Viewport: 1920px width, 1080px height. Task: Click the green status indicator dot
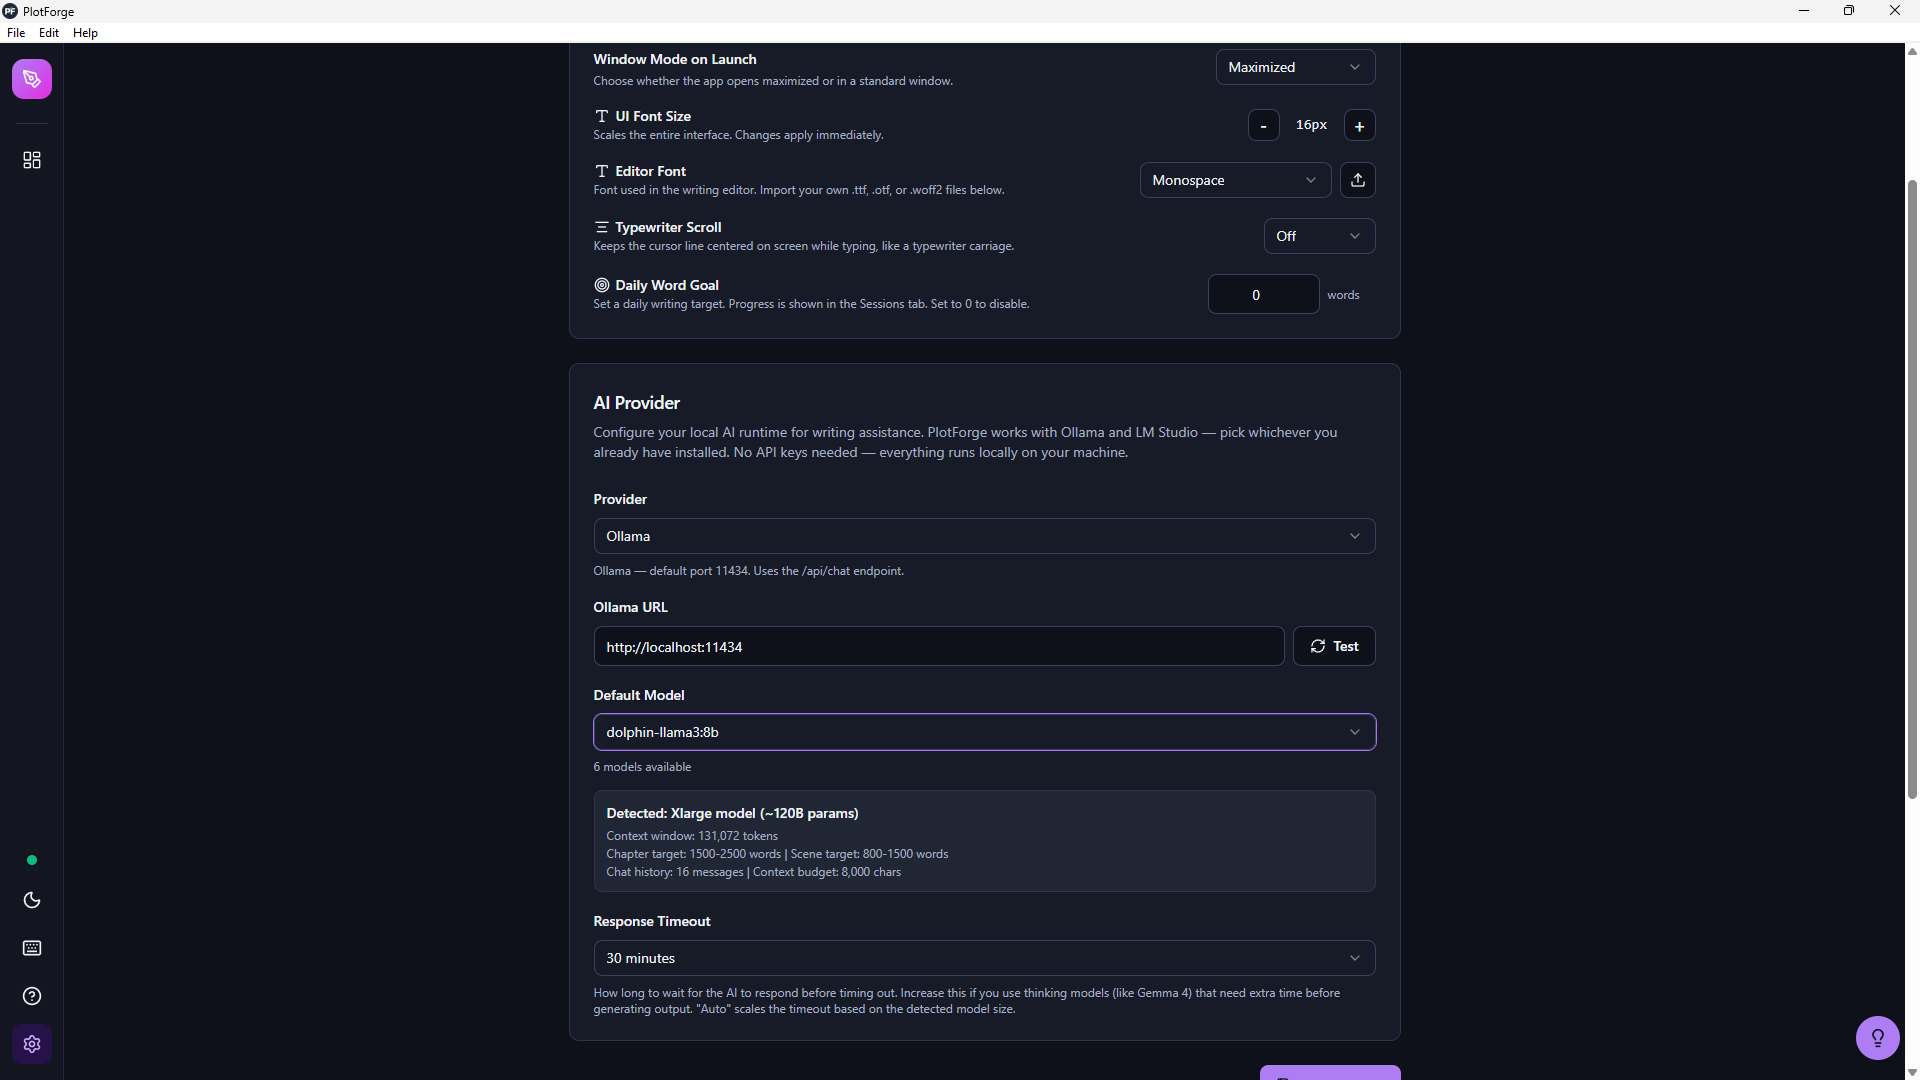32,860
